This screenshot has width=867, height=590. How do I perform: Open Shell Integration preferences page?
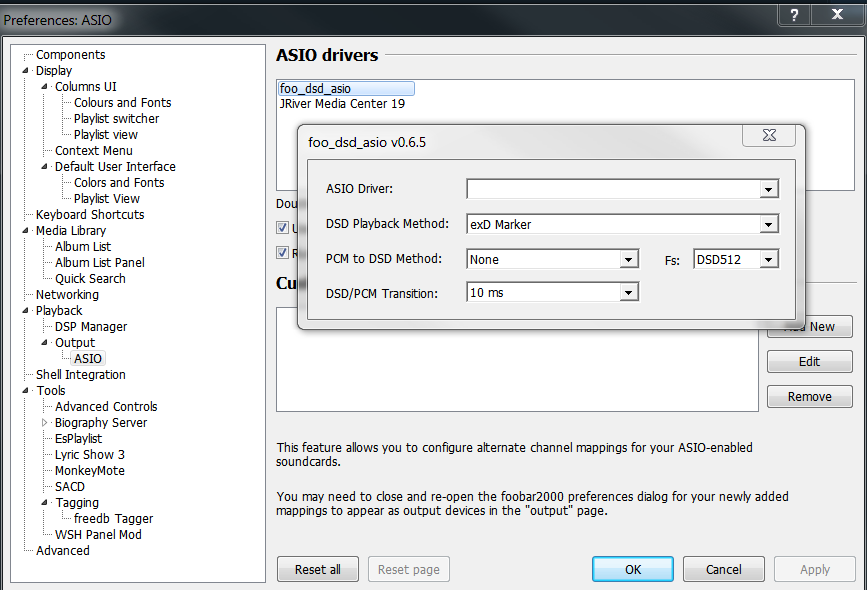pyautogui.click(x=81, y=375)
